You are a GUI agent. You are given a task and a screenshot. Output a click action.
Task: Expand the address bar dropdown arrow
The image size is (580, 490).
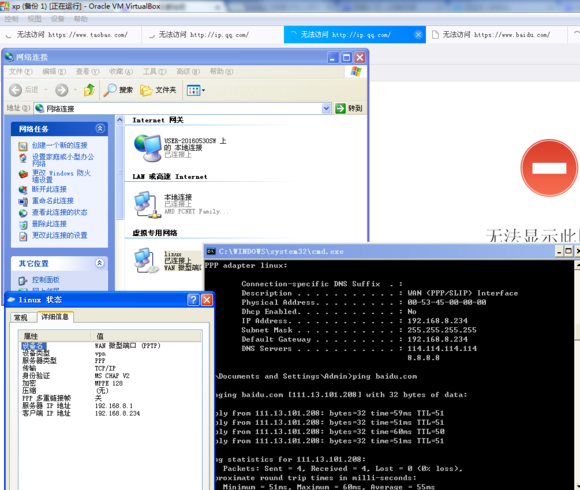tap(326, 108)
